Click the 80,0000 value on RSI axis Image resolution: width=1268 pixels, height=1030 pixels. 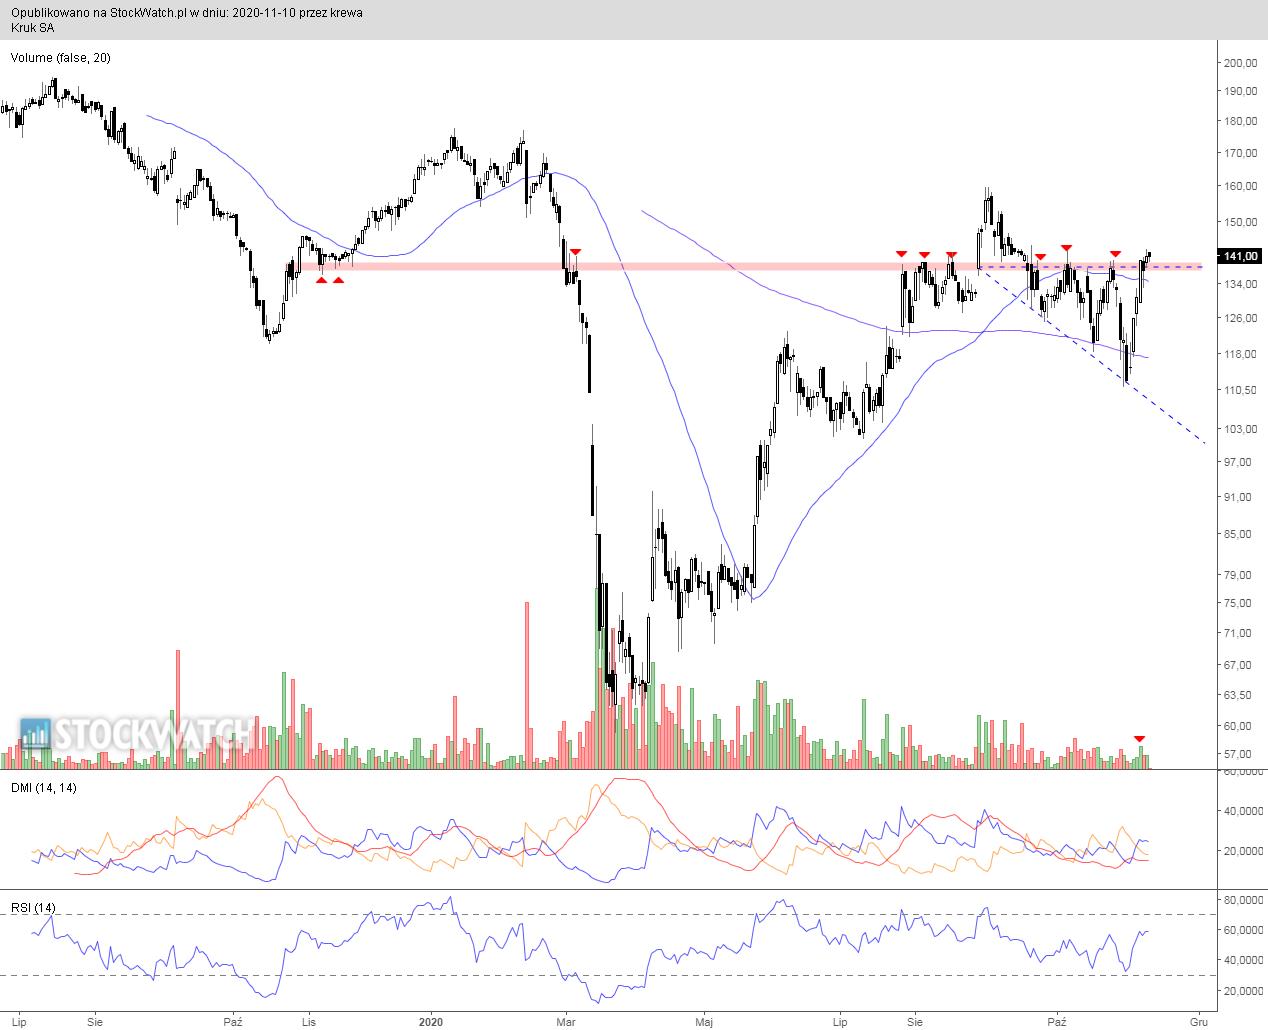1243,900
